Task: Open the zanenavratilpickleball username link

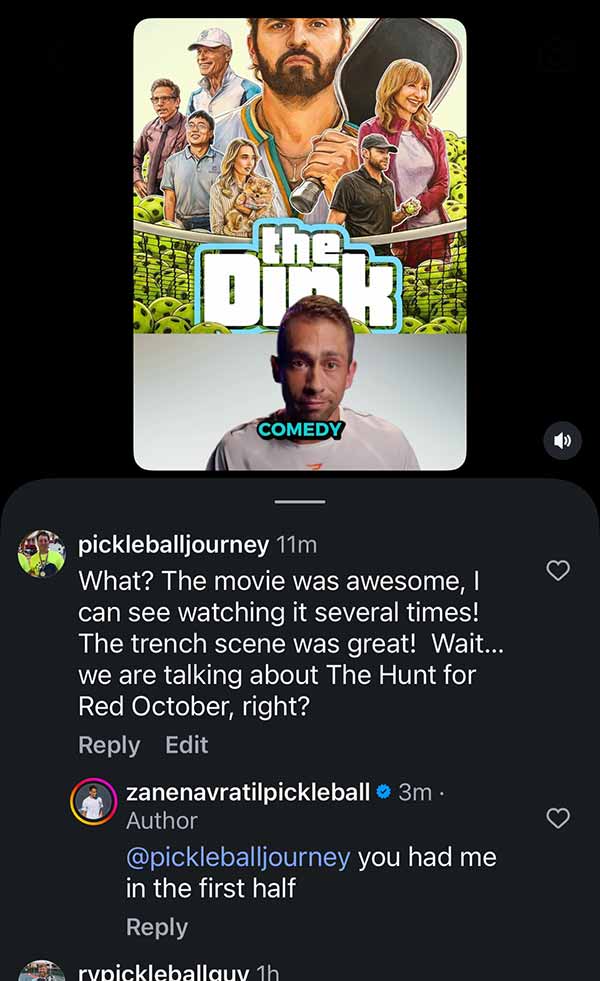Action: [248, 793]
